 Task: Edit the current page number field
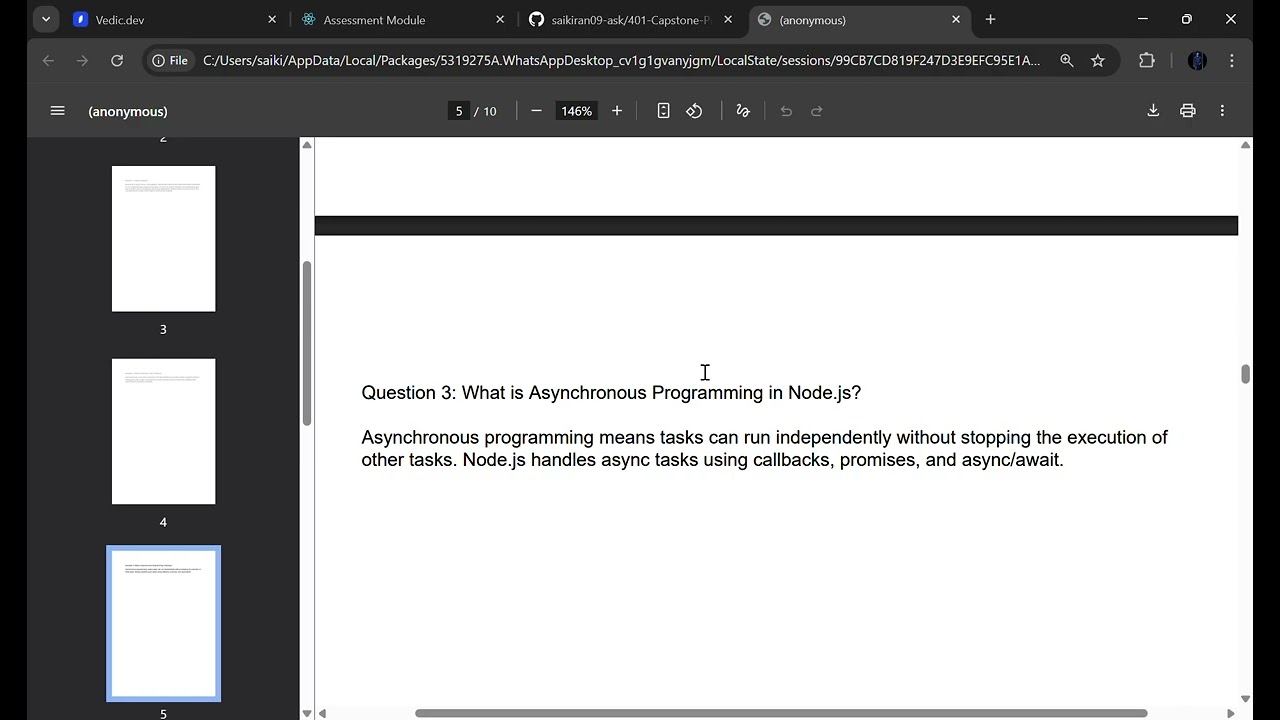pos(459,111)
